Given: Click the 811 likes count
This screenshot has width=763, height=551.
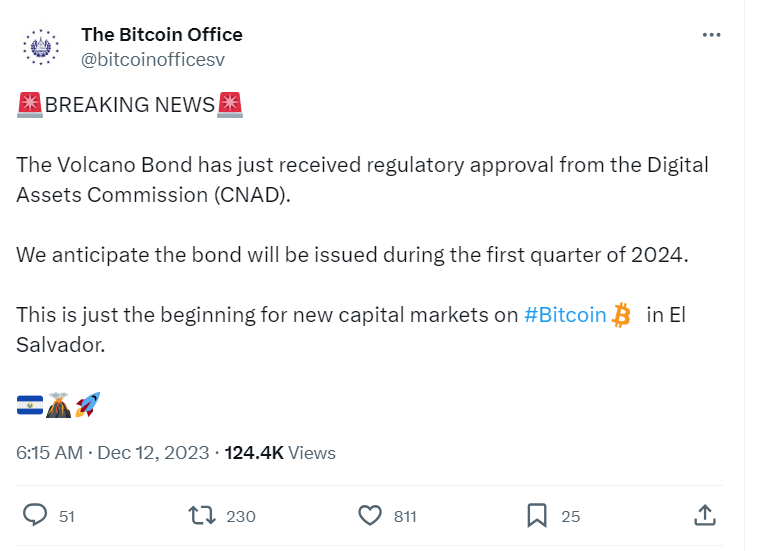Looking at the screenshot, I should tap(404, 516).
